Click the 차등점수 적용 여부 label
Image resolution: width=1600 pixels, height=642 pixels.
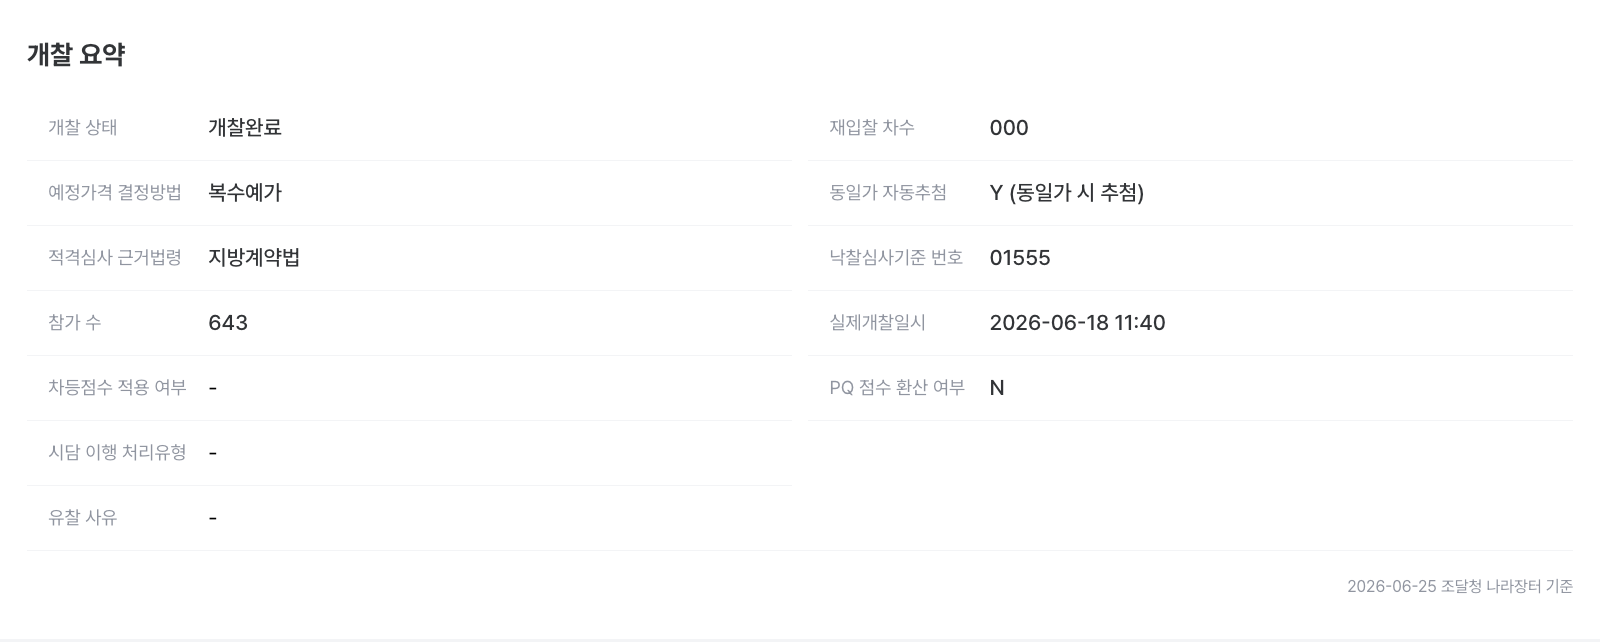pos(117,387)
